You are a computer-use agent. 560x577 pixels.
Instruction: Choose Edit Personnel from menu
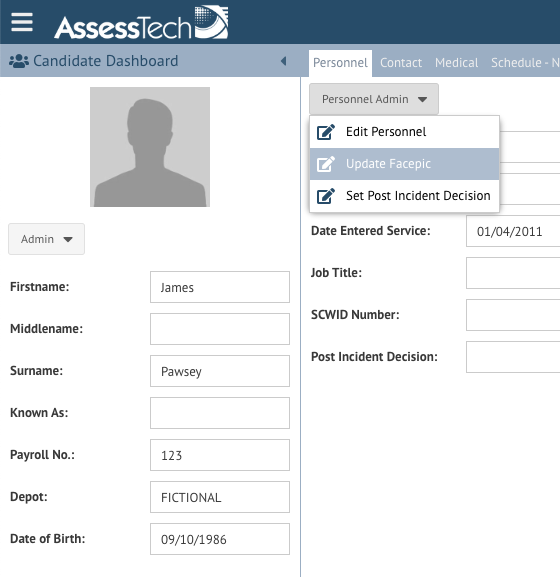(404, 132)
